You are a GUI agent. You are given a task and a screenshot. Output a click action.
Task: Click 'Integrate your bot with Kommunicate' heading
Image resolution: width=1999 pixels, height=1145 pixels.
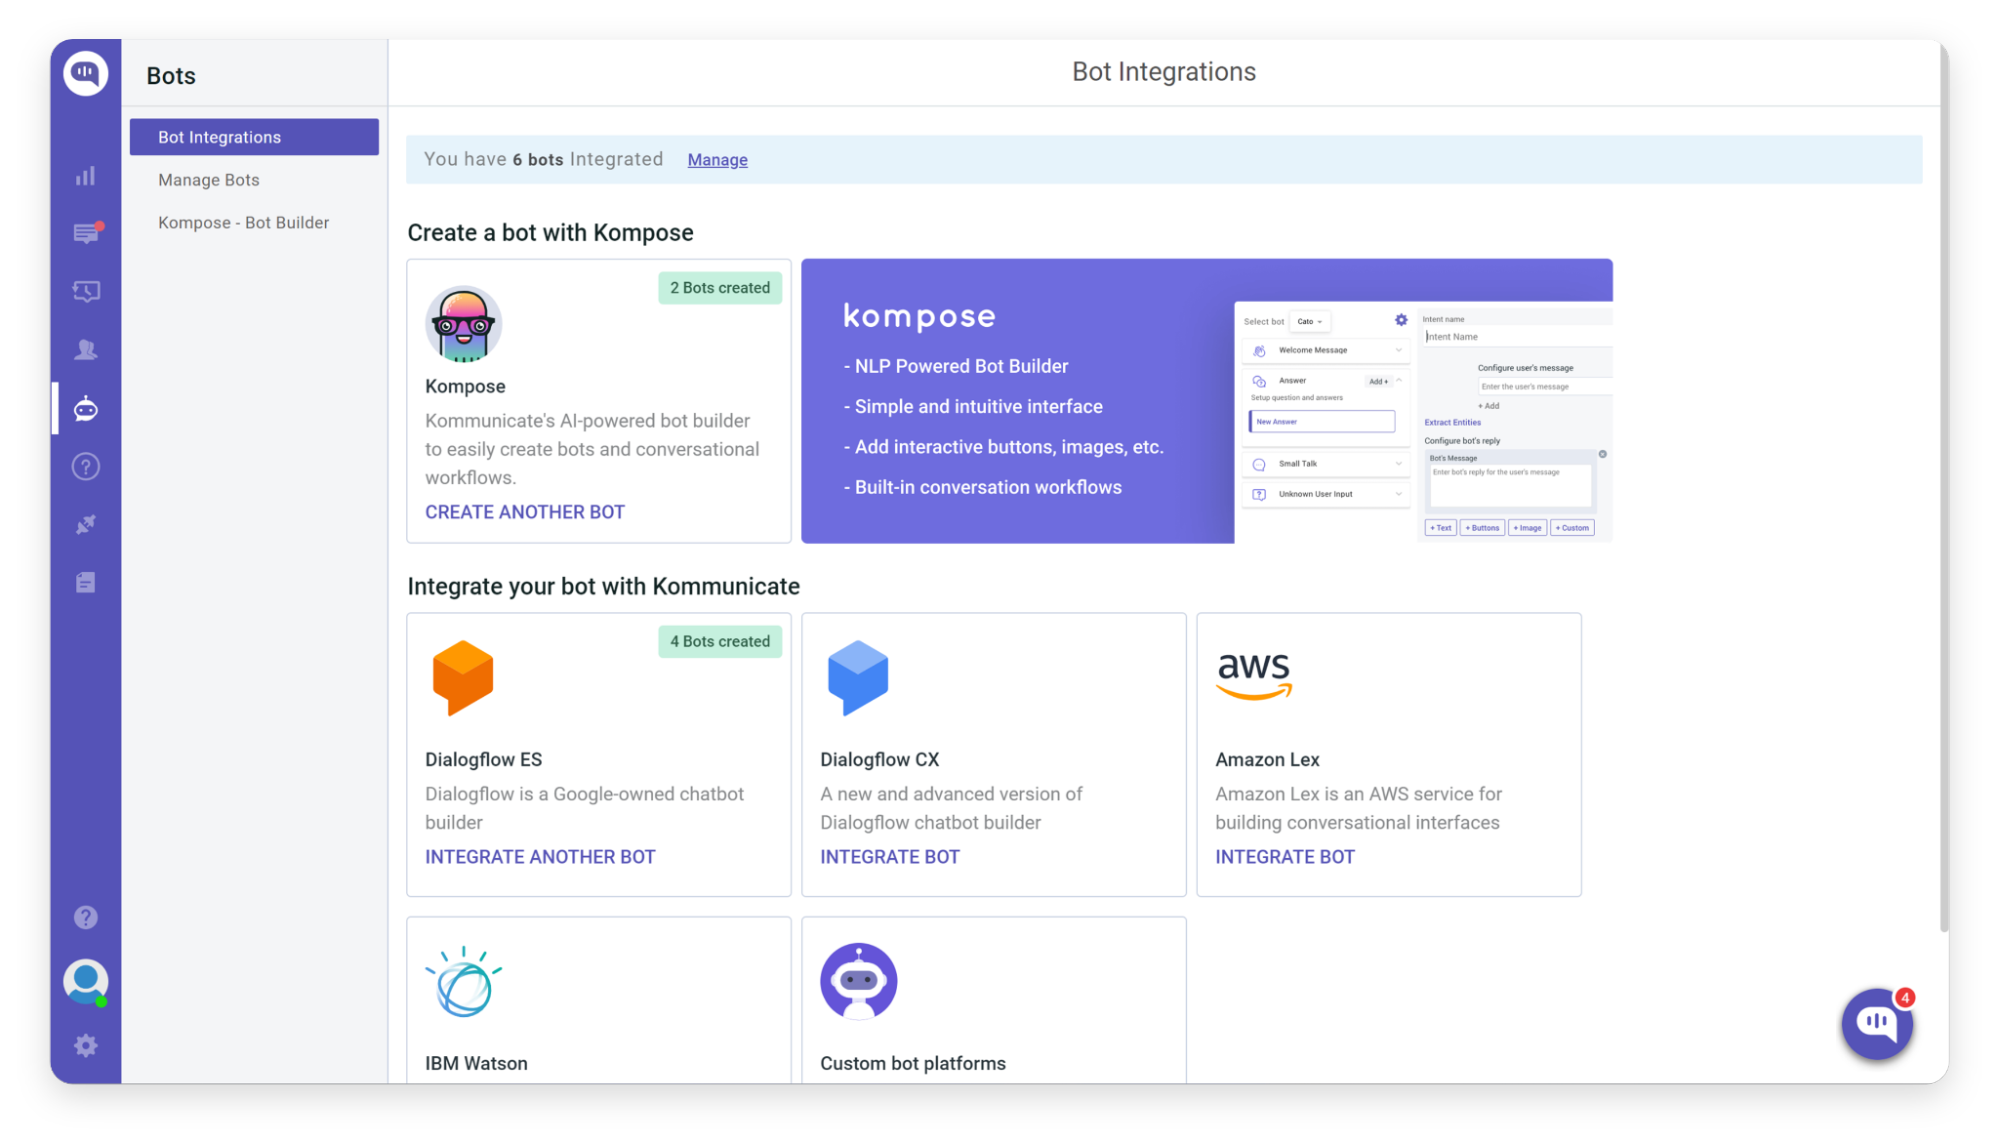603,587
